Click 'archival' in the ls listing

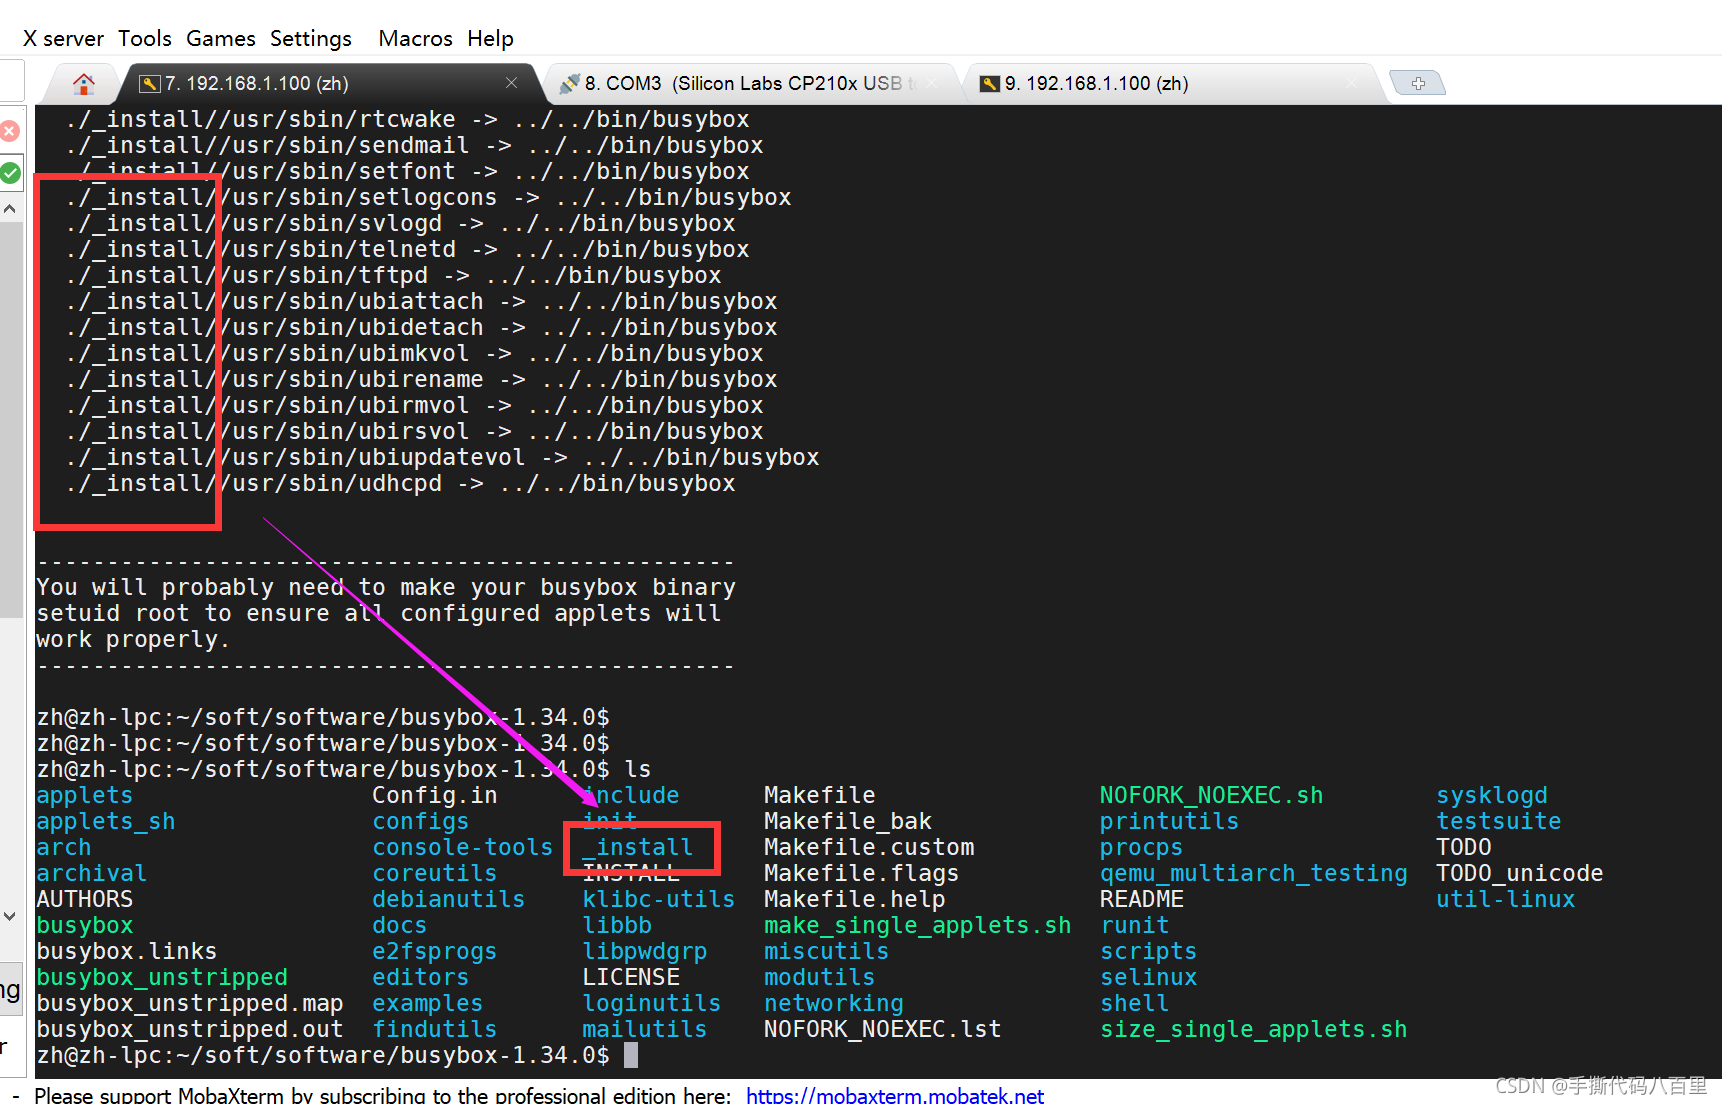click(x=91, y=873)
